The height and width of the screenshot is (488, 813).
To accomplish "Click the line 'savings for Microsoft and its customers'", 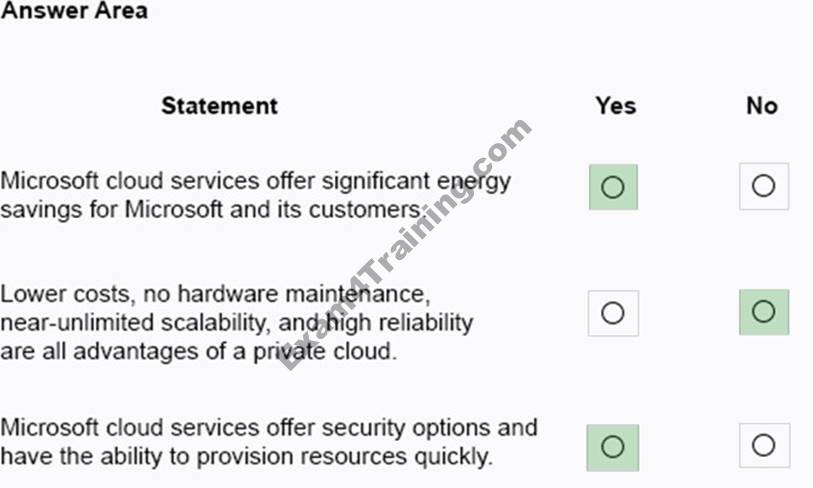I will pos(214,210).
